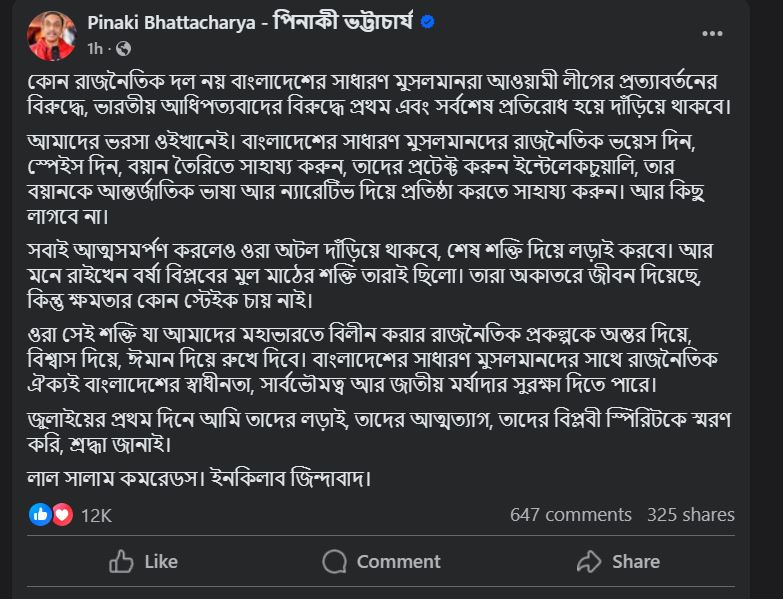Click the blue verified badge icon
This screenshot has width=783, height=599.
pos(427,22)
